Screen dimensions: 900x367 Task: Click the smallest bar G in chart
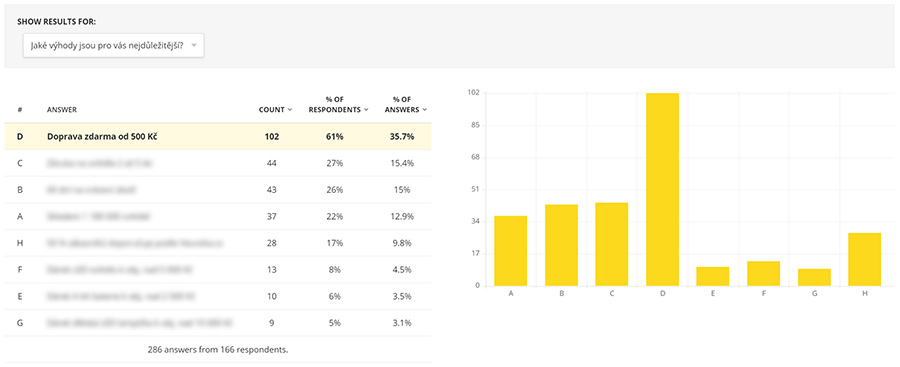(814, 277)
